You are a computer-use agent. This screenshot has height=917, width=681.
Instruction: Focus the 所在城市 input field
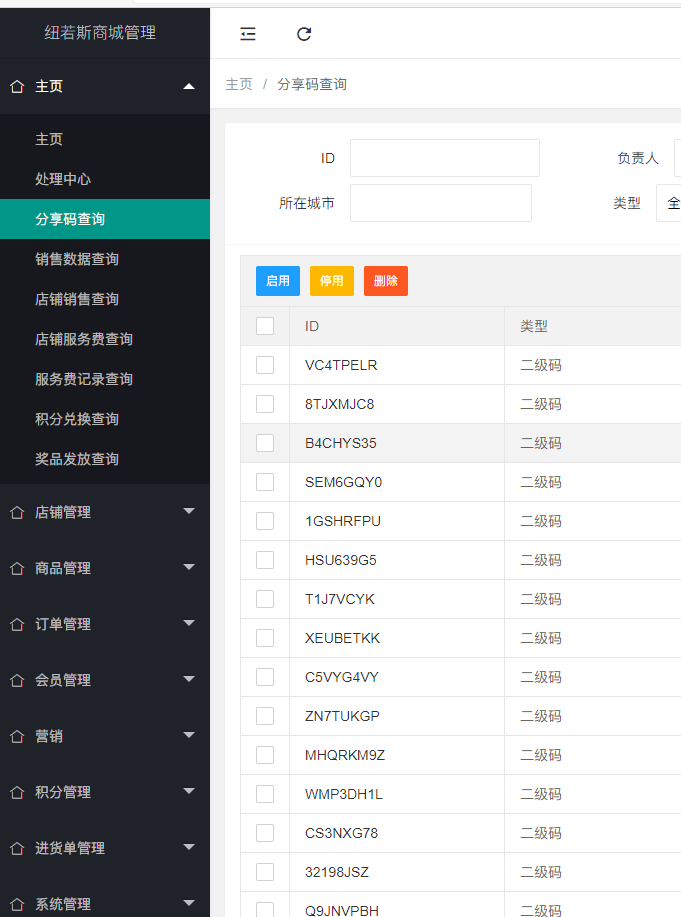(x=441, y=203)
